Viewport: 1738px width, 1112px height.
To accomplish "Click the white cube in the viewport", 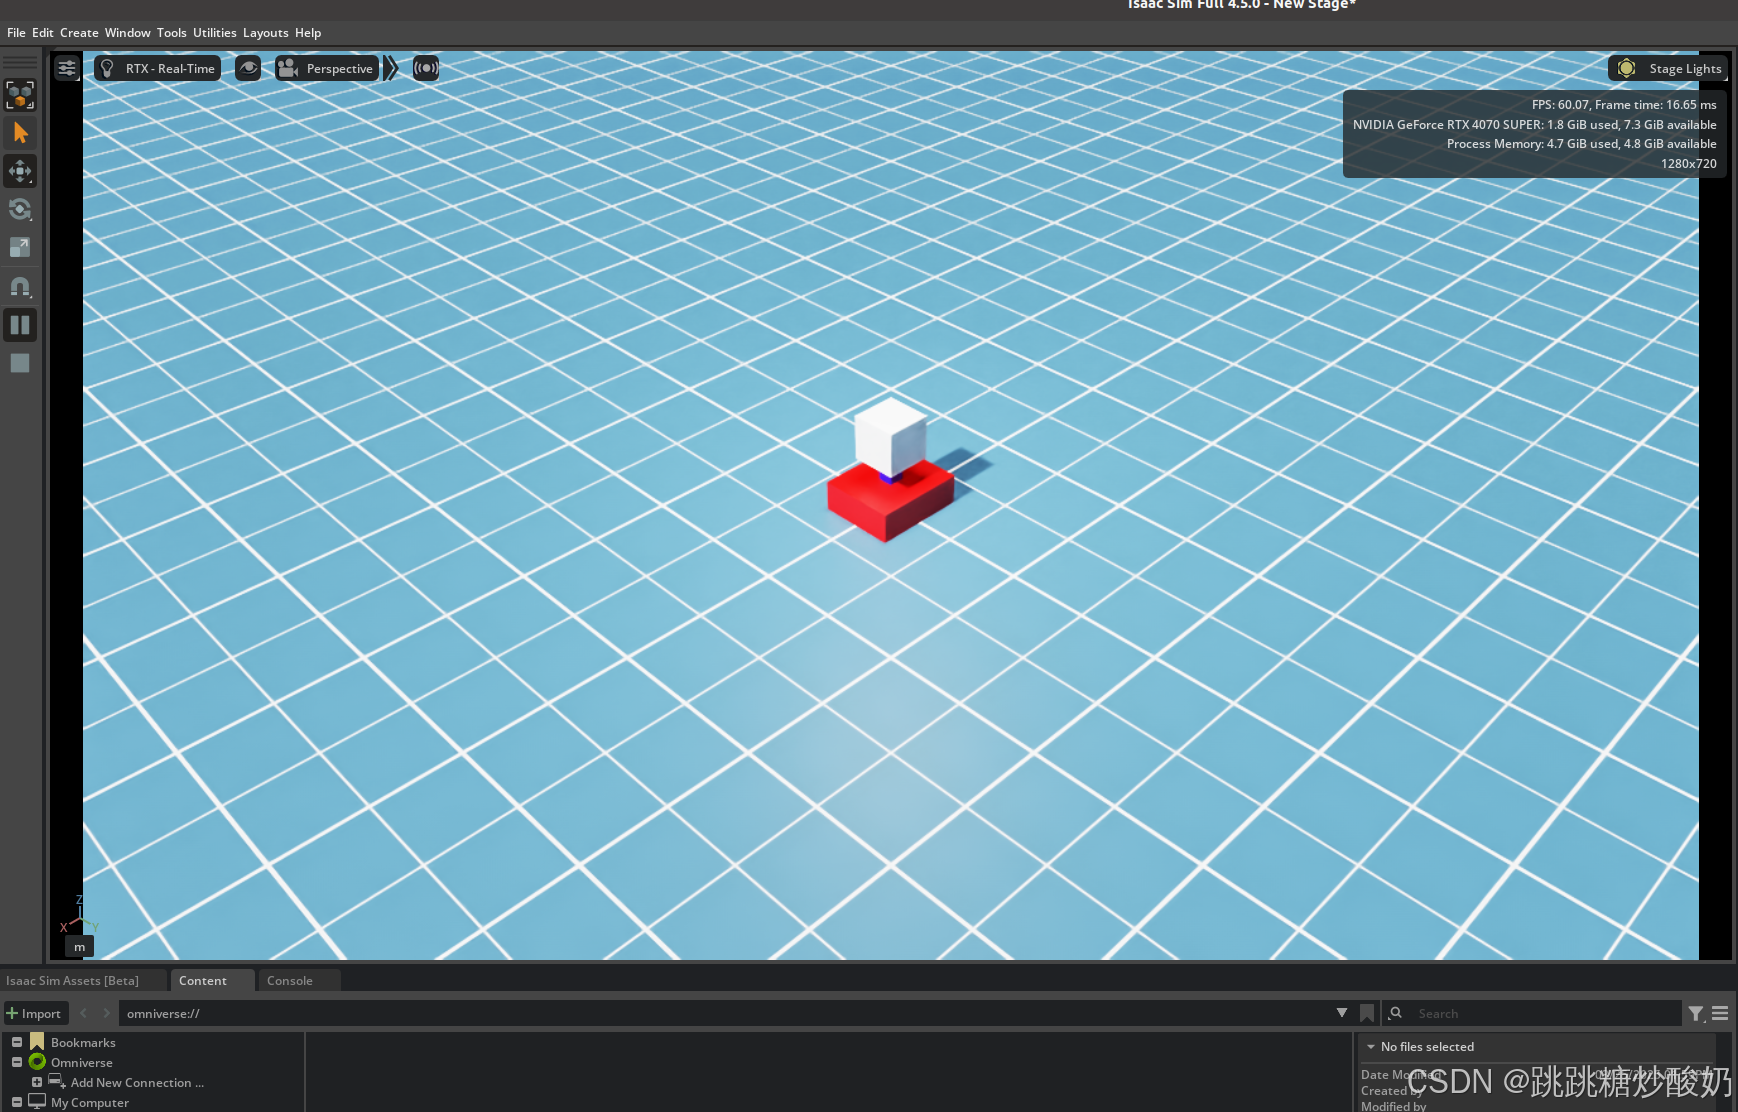I will (890, 436).
